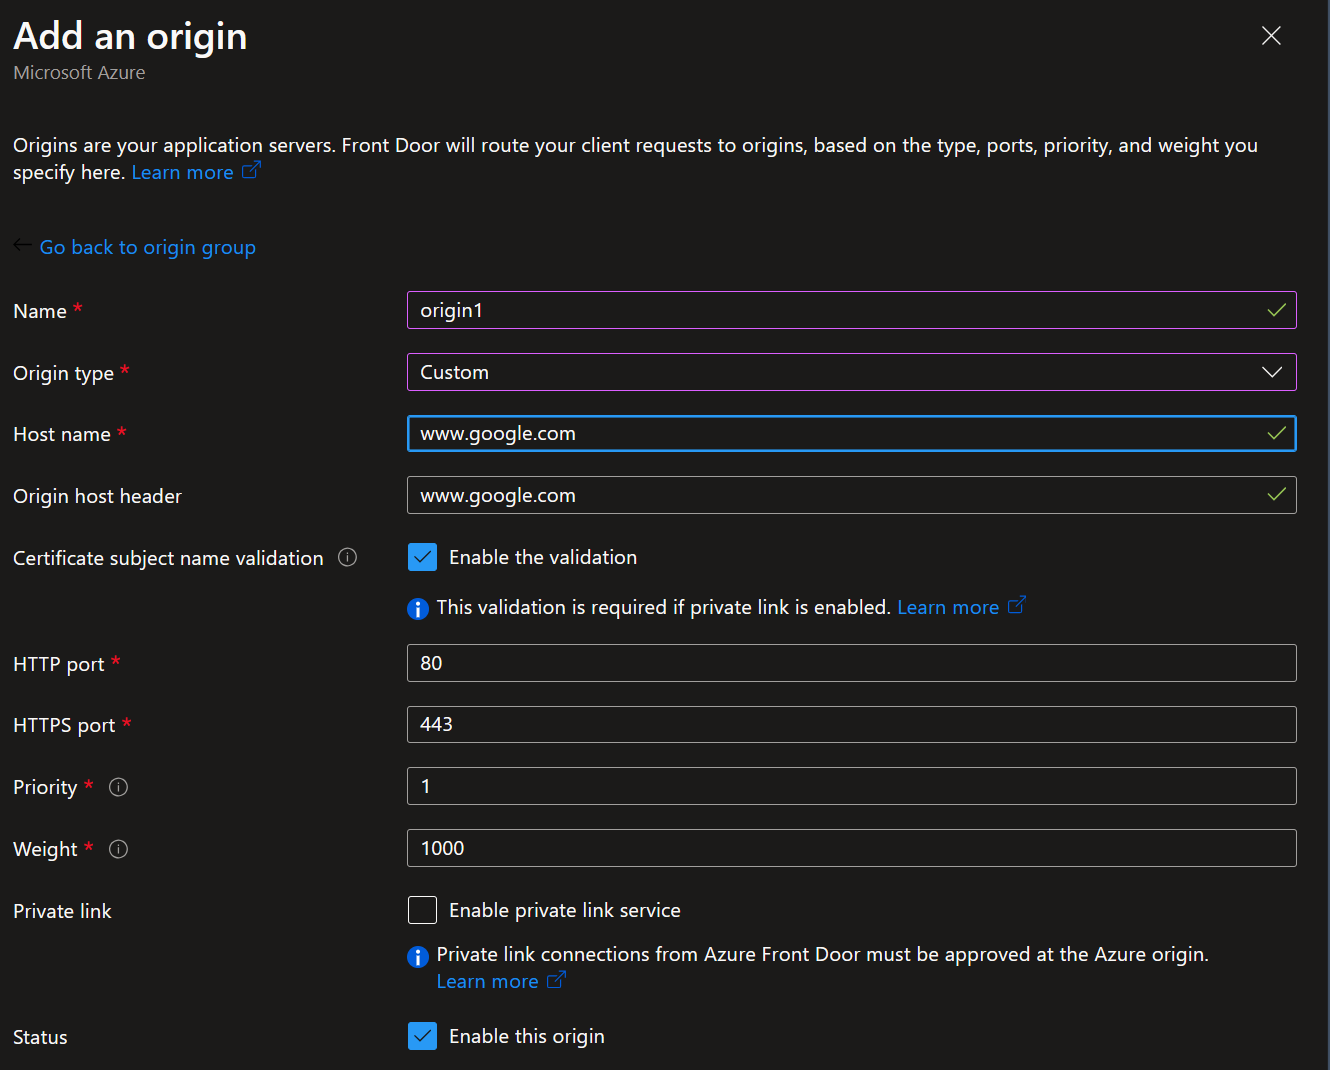The width and height of the screenshot is (1330, 1070).
Task: Click the Origin type chevron arrow
Action: (1272, 372)
